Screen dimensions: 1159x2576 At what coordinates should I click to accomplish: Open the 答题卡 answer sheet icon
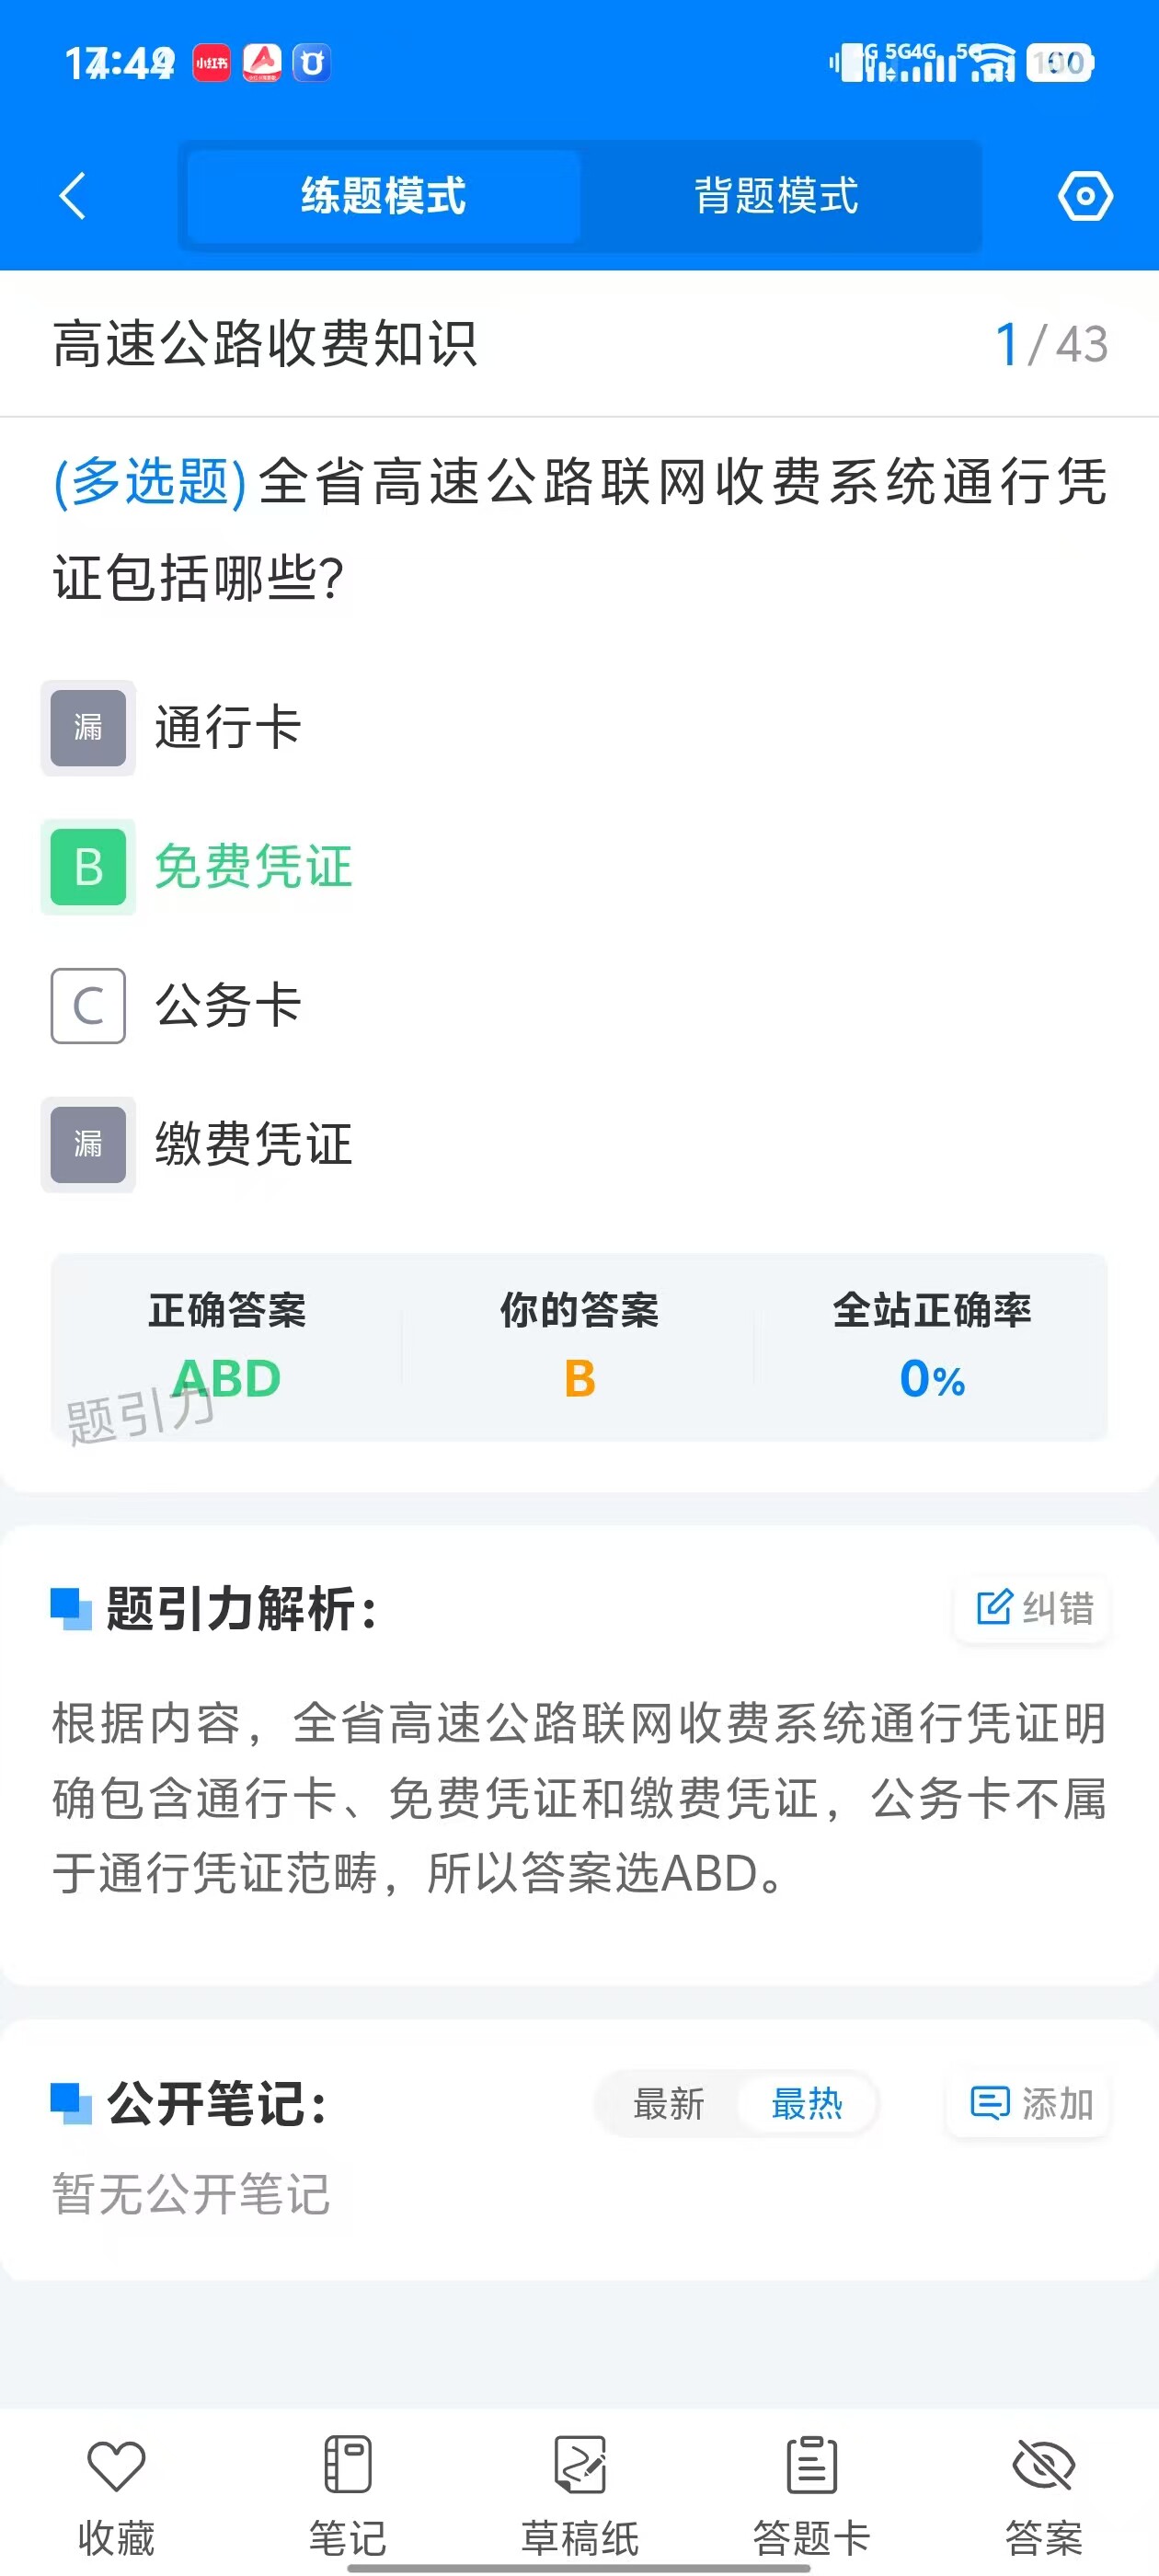[812, 2464]
